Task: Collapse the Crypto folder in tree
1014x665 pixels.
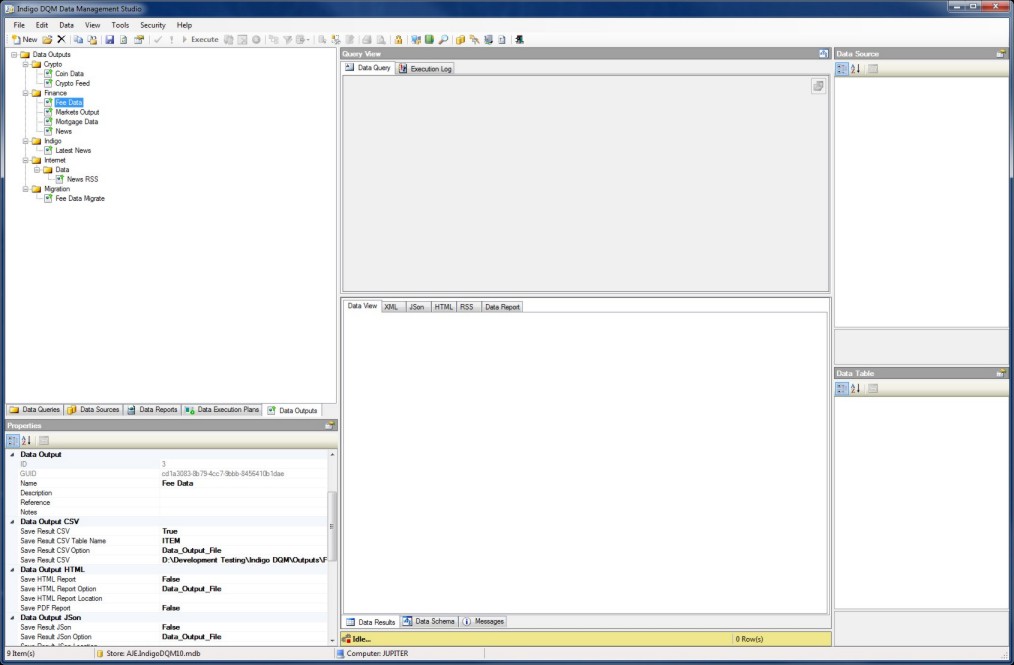Action: (25, 64)
